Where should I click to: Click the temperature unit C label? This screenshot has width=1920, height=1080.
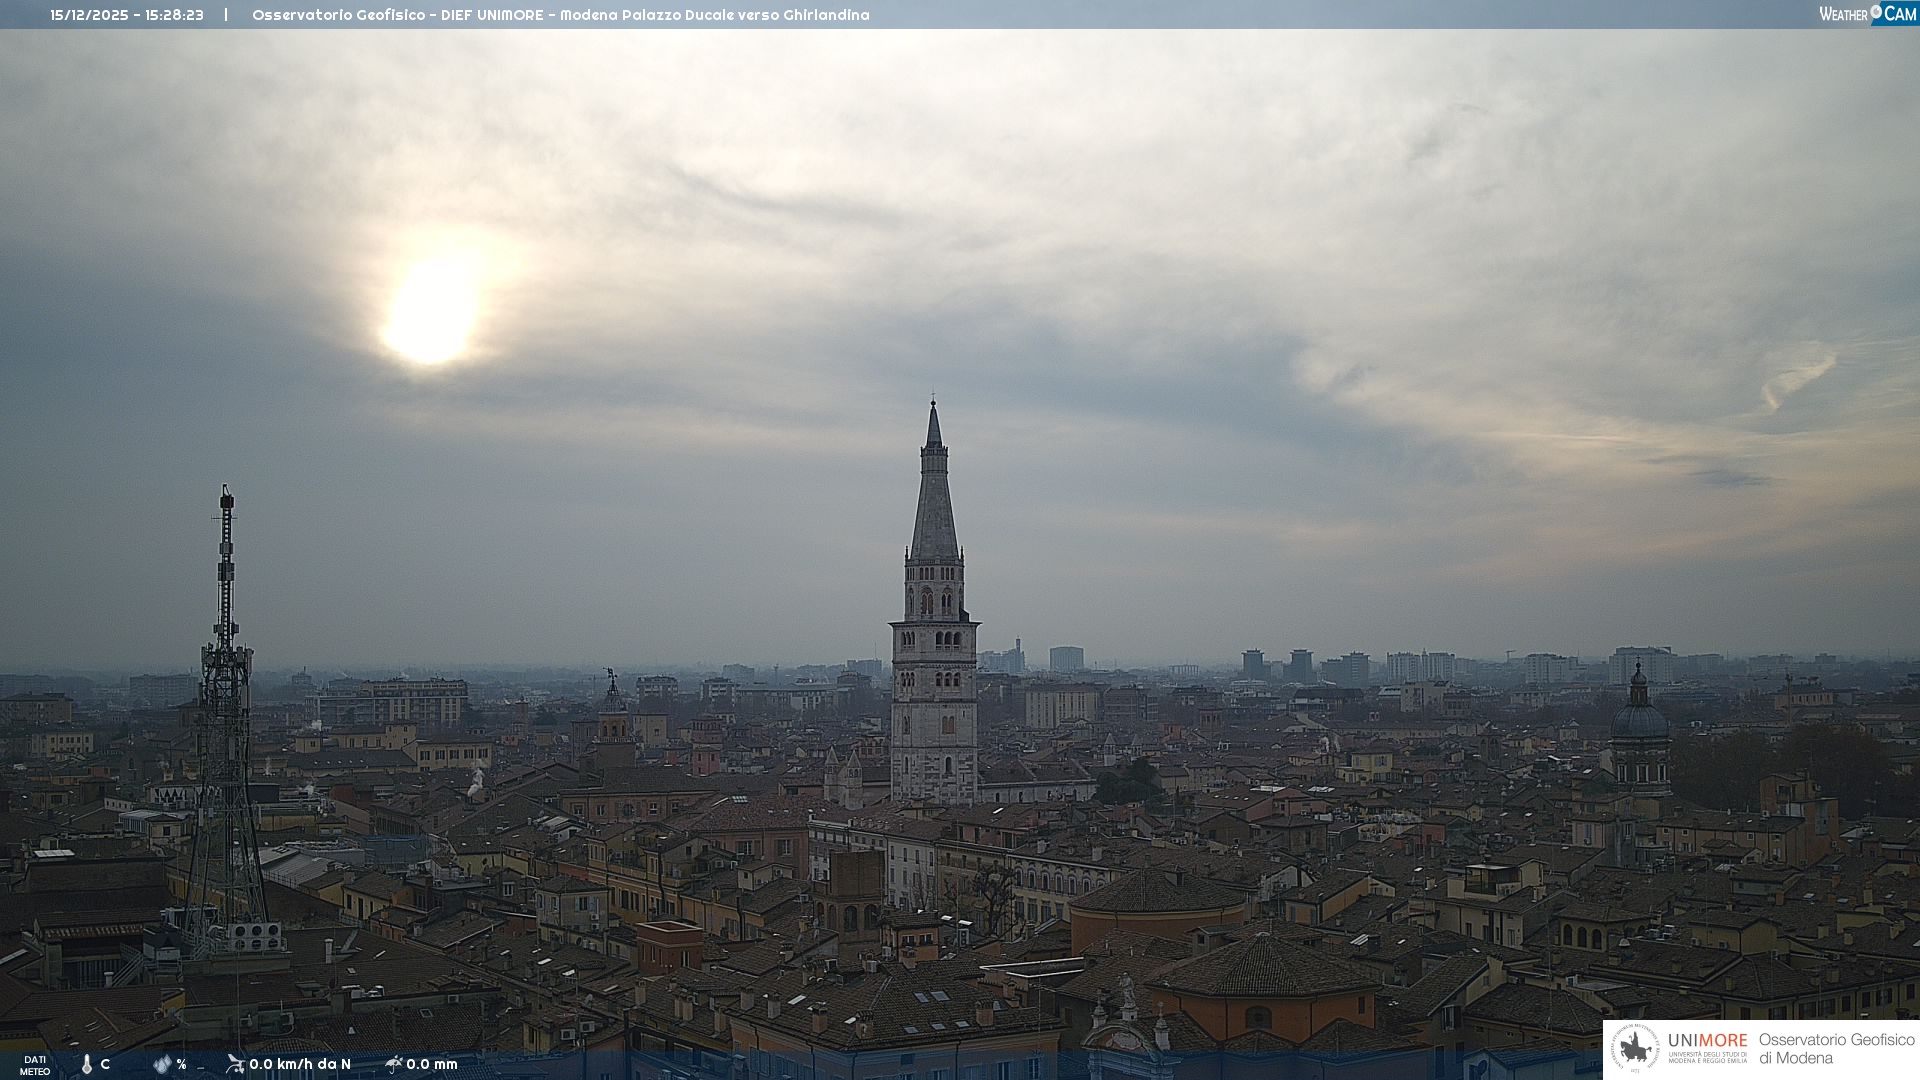pos(105,1064)
